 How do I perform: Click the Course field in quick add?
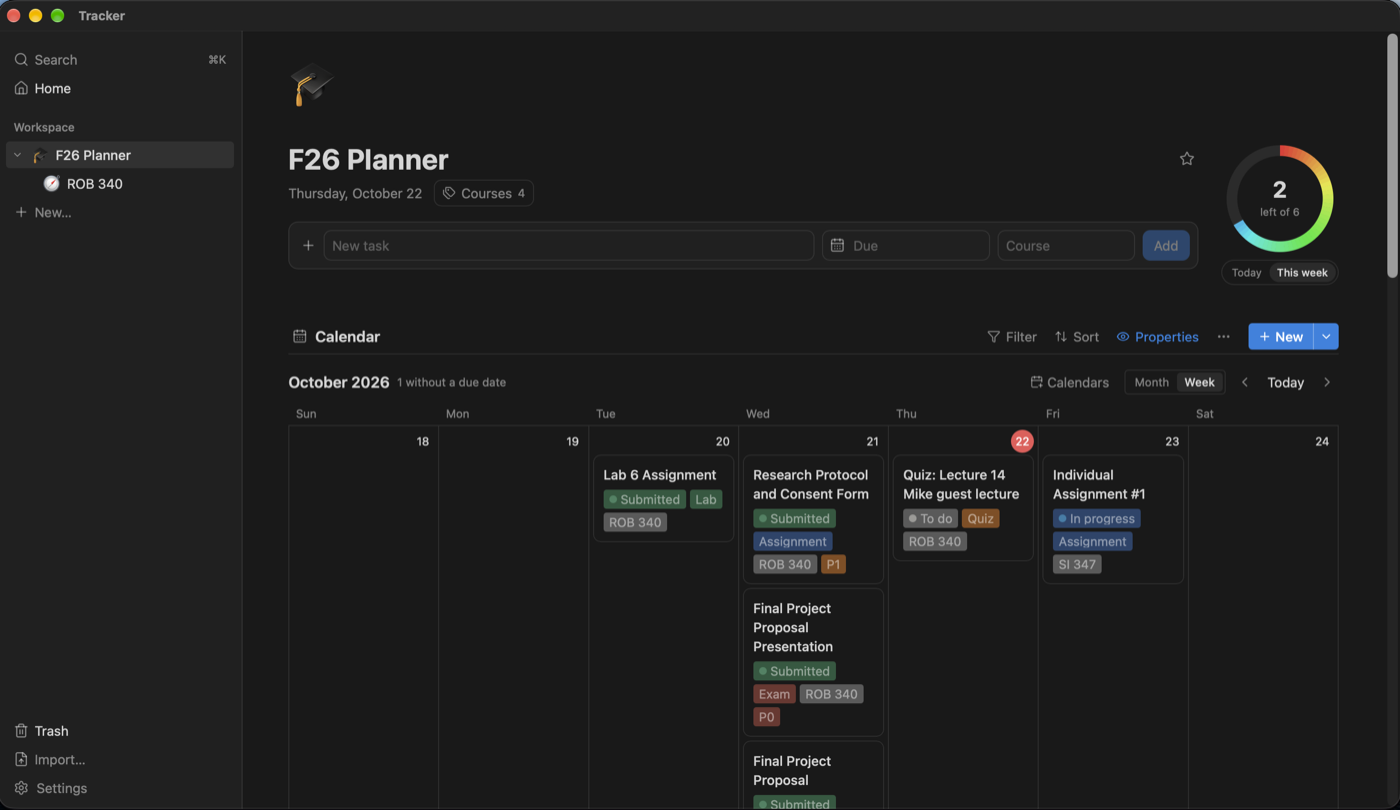pos(1066,246)
